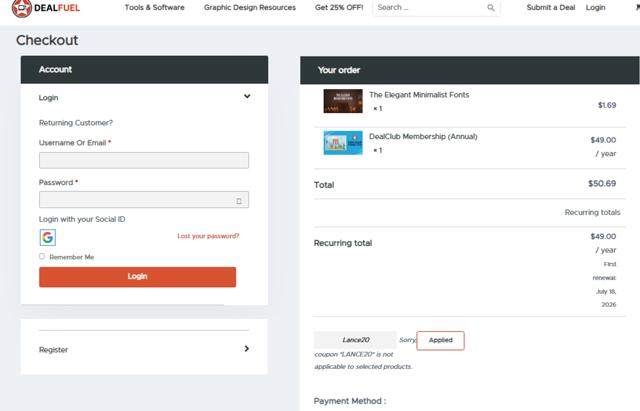Expand the Register section arrow
The width and height of the screenshot is (640, 411).
tap(247, 349)
